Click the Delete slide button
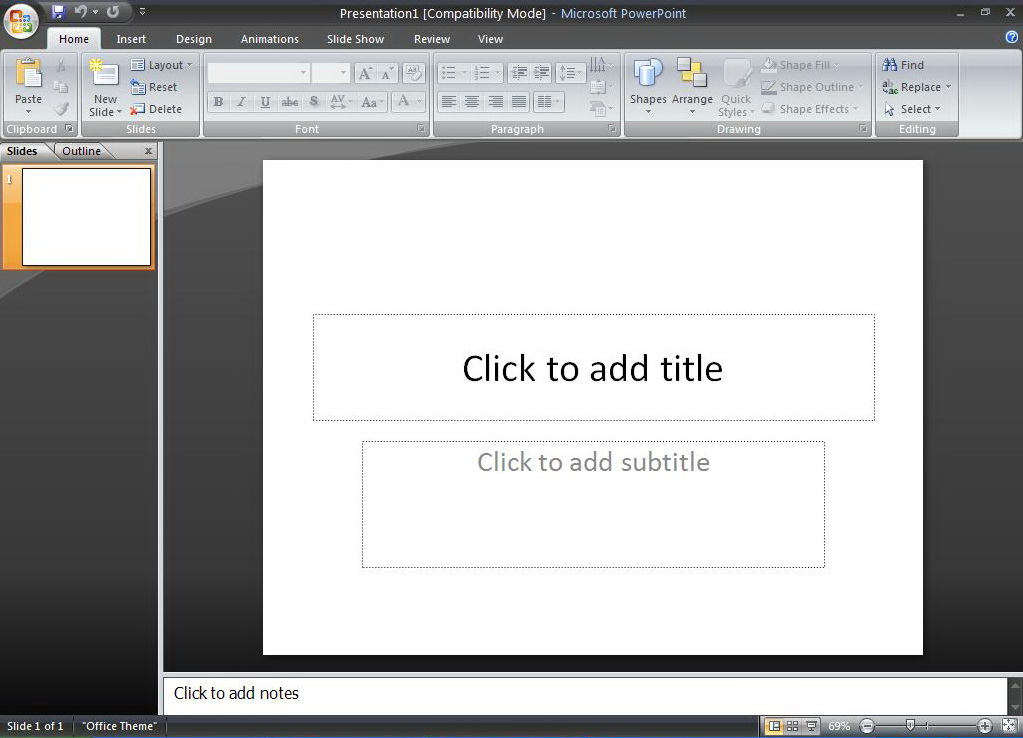1023x738 pixels. coord(157,109)
